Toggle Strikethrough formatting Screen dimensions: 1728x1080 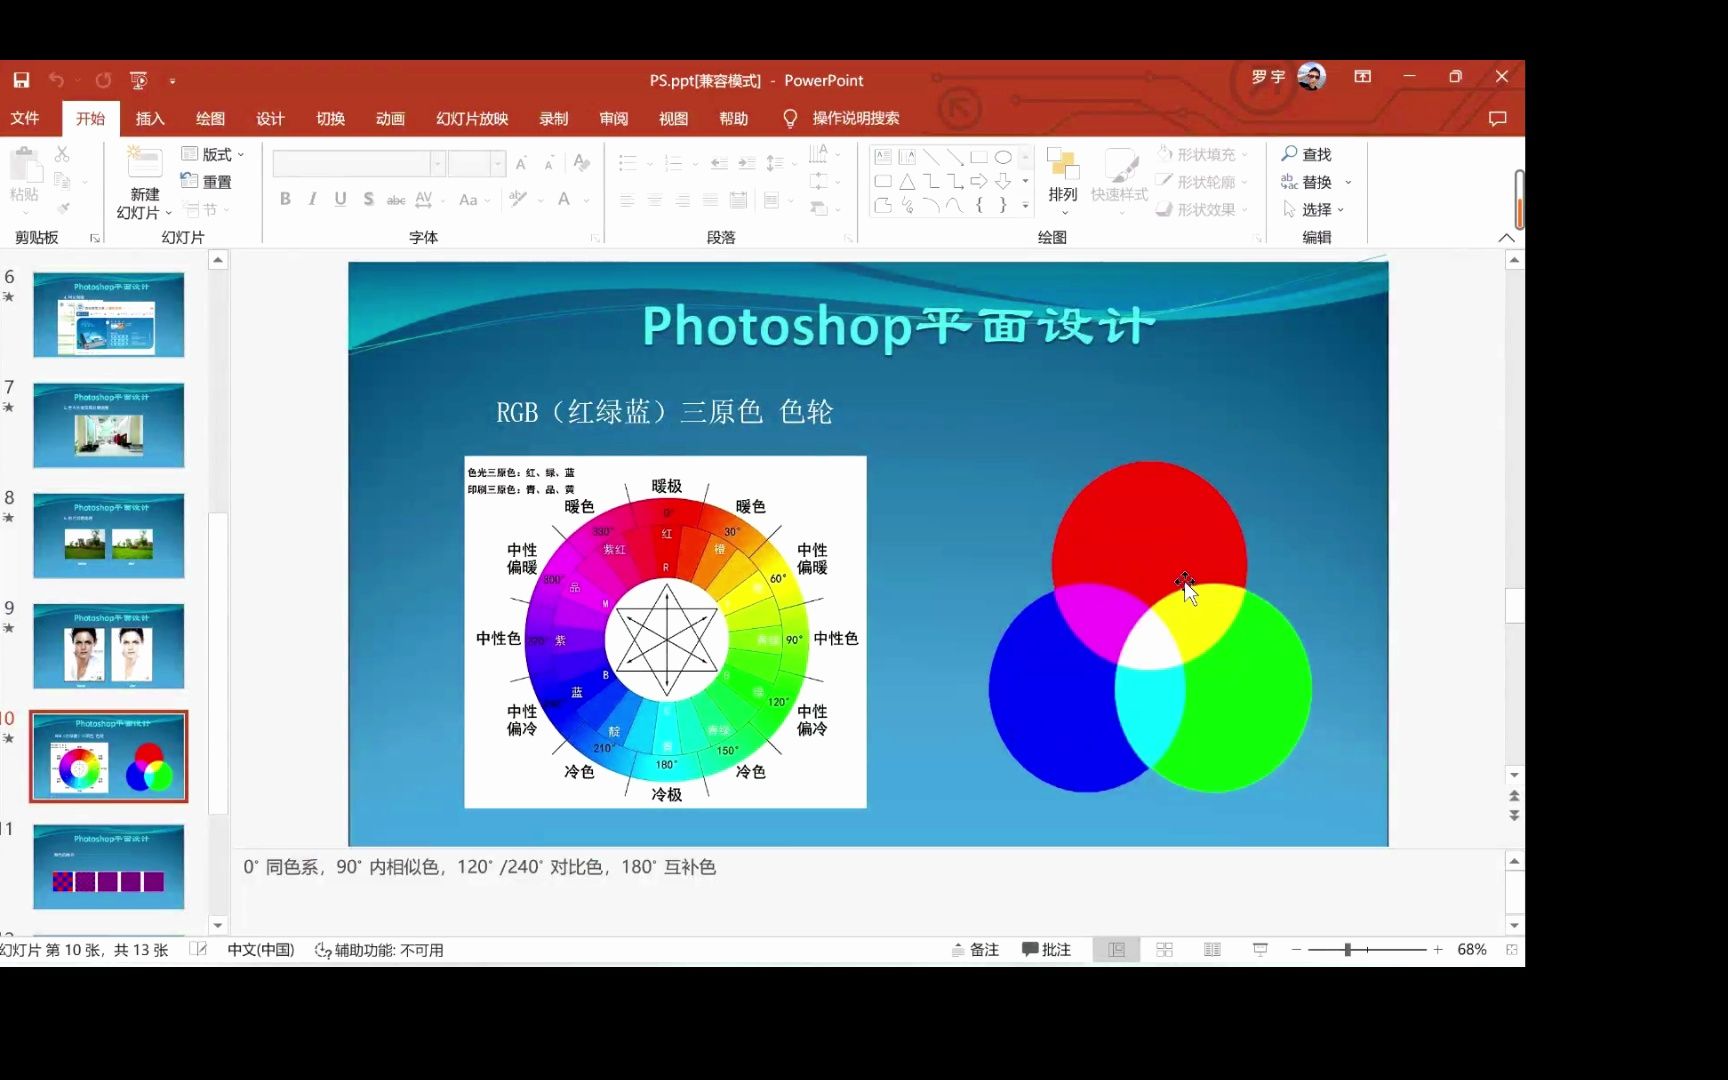pyautogui.click(x=396, y=200)
